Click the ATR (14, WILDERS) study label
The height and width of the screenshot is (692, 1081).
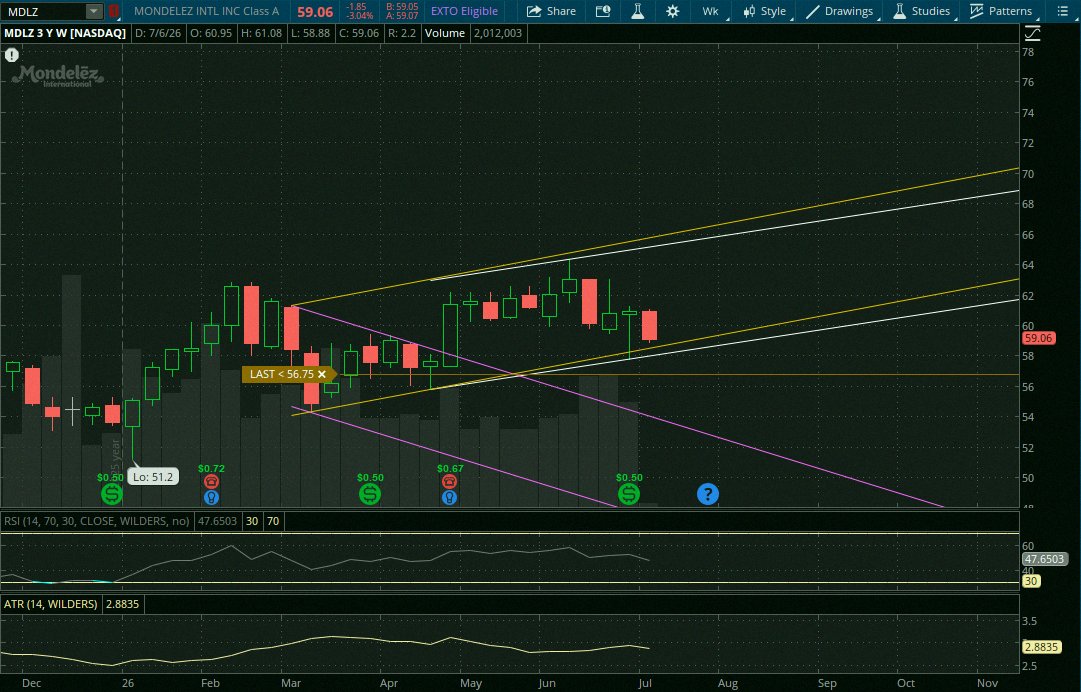pyautogui.click(x=50, y=604)
